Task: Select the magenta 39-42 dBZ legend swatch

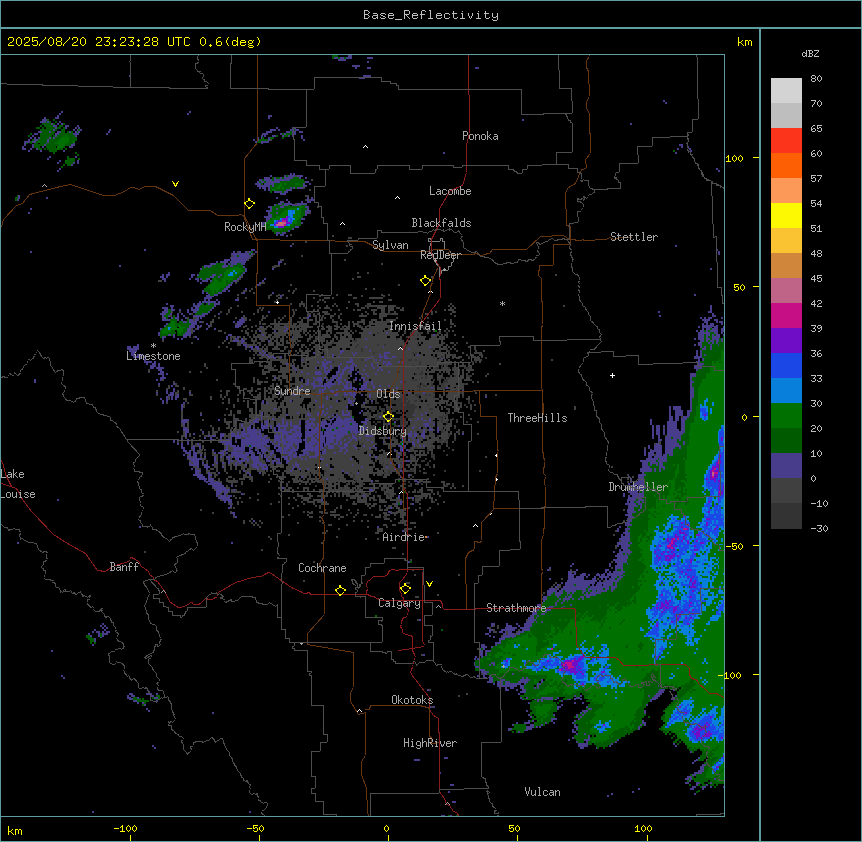Action: [786, 315]
